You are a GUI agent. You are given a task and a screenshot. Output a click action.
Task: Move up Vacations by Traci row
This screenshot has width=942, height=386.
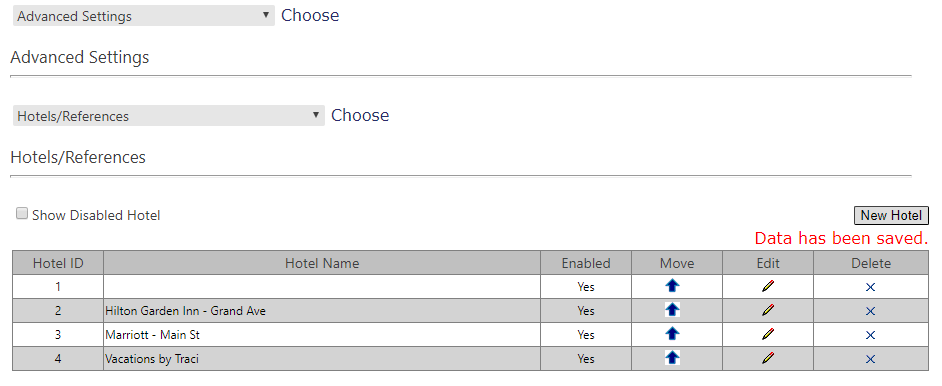[x=672, y=358]
